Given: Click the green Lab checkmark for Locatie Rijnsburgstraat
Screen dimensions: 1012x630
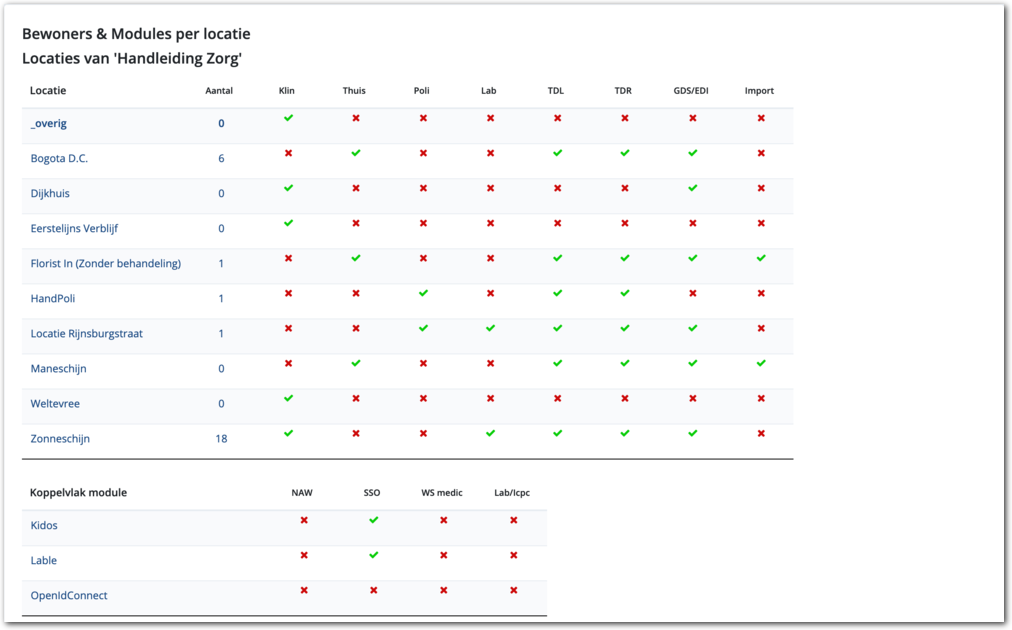Looking at the screenshot, I should (490, 328).
